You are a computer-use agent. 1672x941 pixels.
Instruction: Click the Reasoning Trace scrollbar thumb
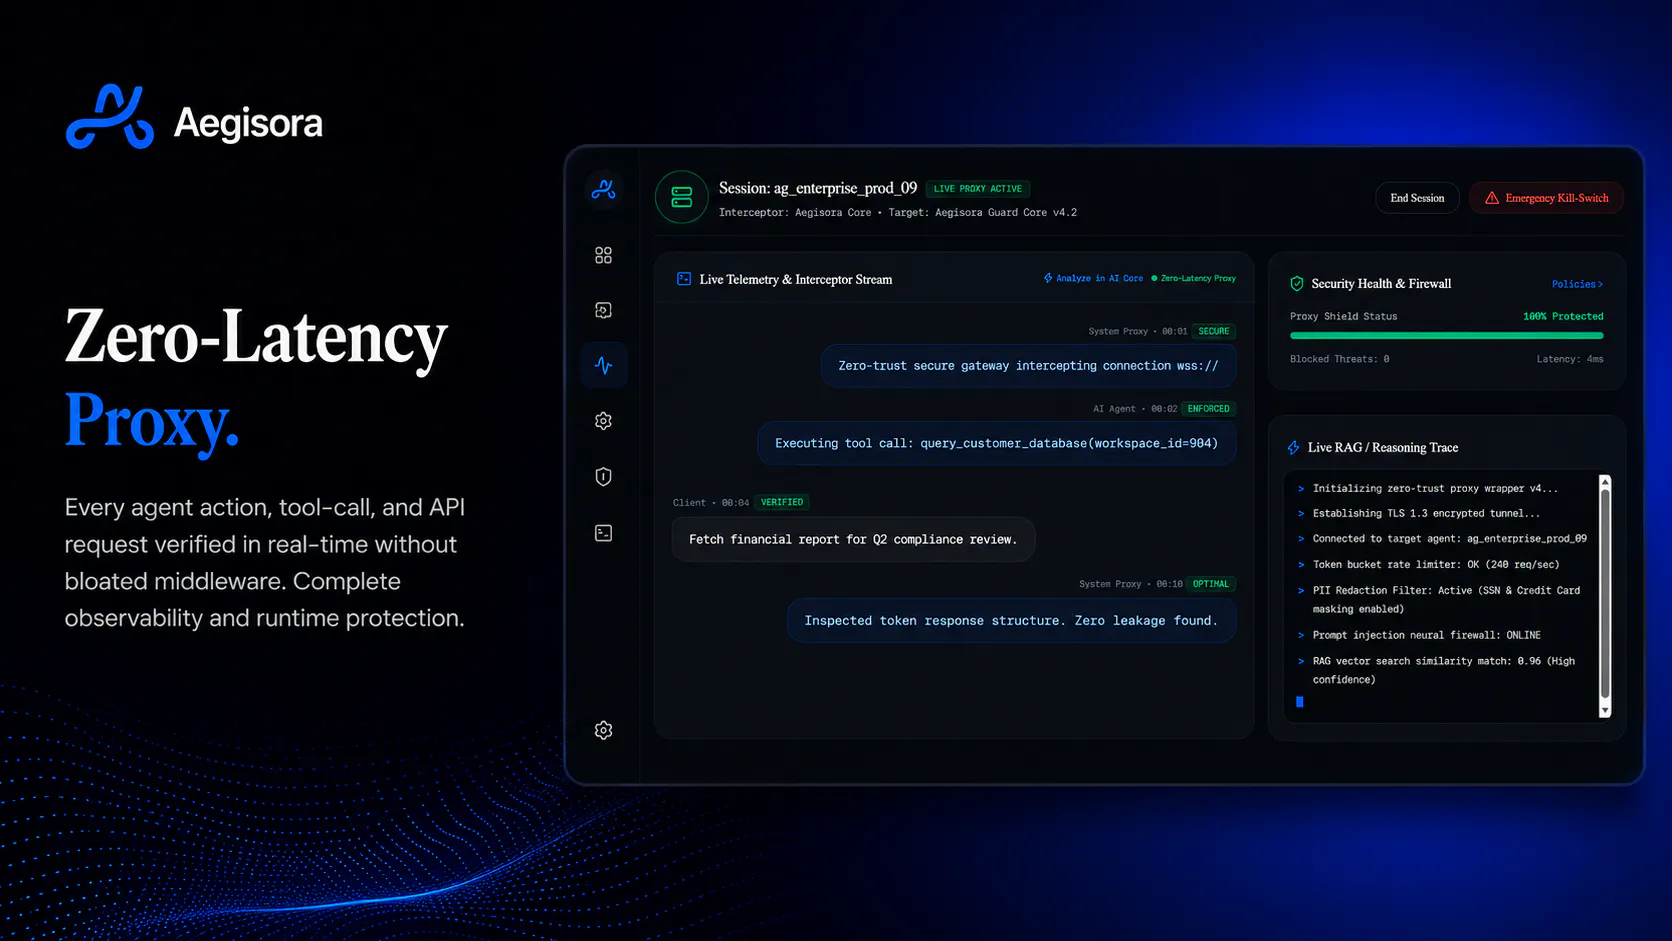1605,594
